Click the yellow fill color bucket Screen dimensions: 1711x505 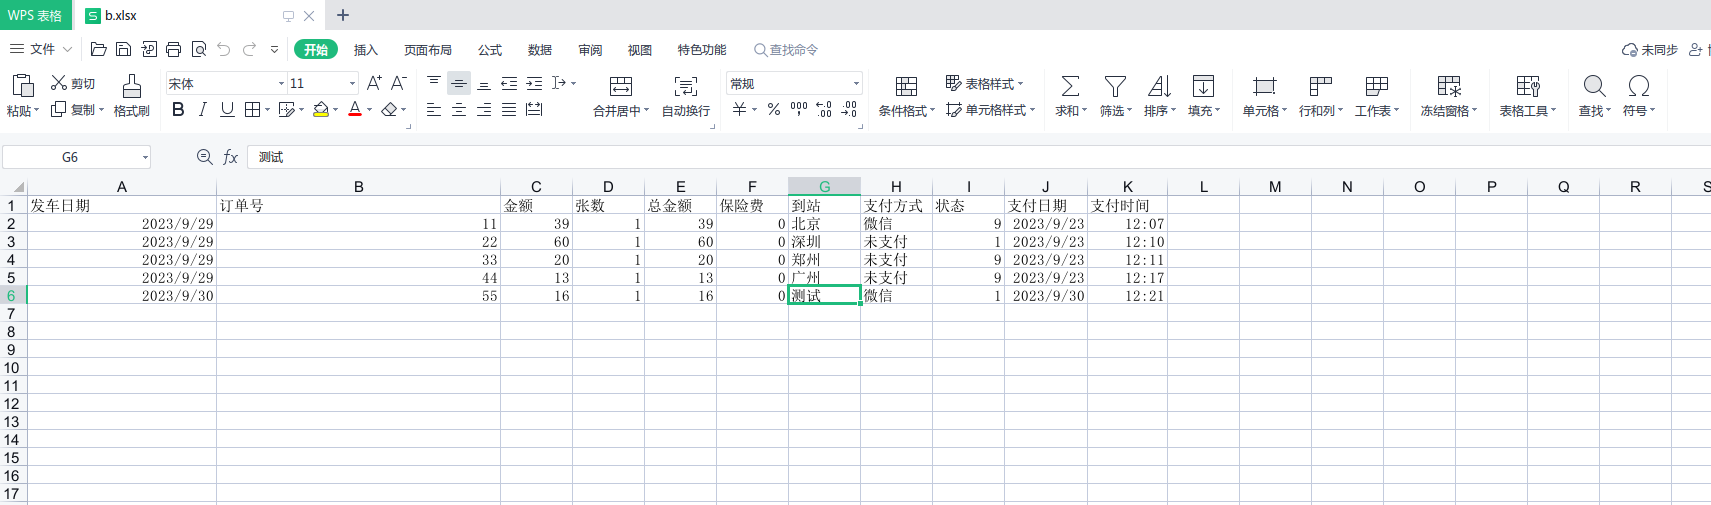[x=321, y=110]
